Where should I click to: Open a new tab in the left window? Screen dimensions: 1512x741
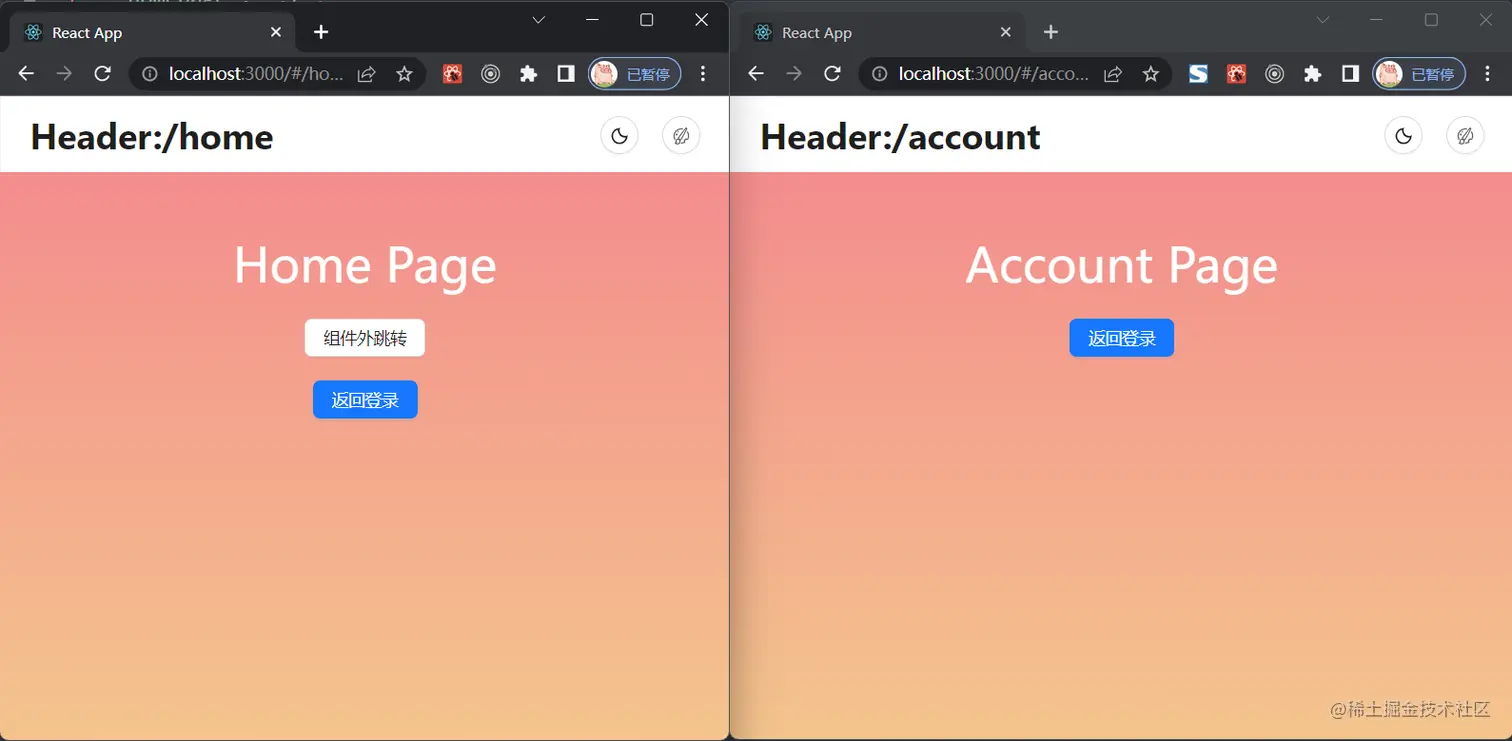(321, 33)
